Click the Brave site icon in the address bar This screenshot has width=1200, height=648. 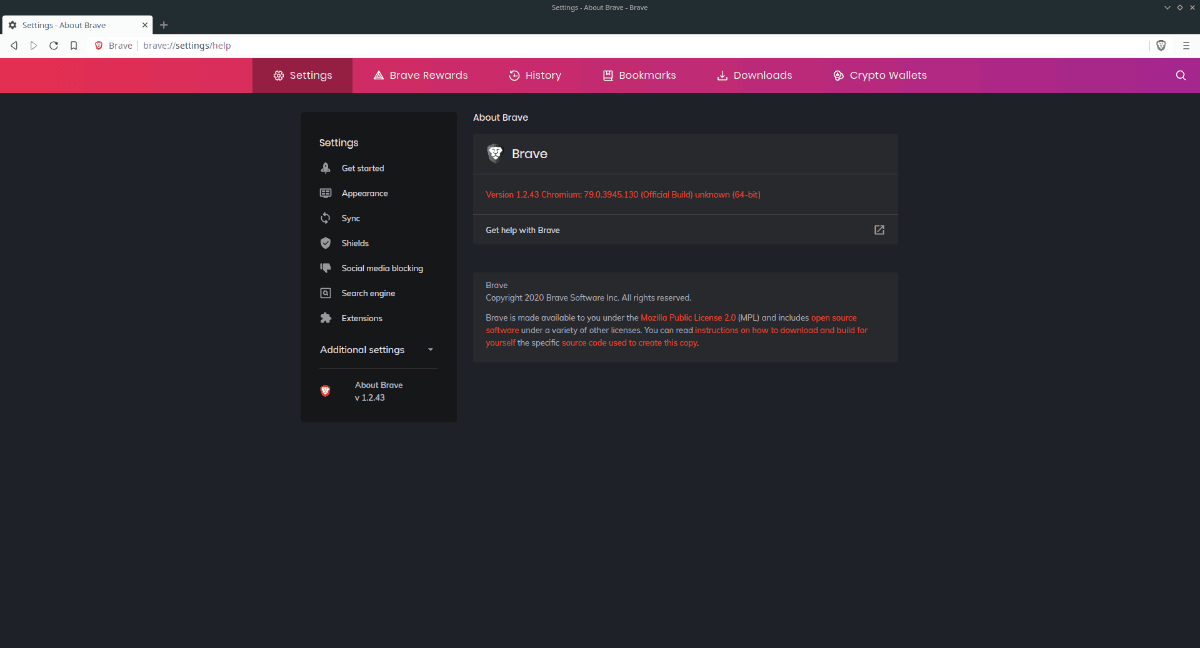tap(99, 46)
